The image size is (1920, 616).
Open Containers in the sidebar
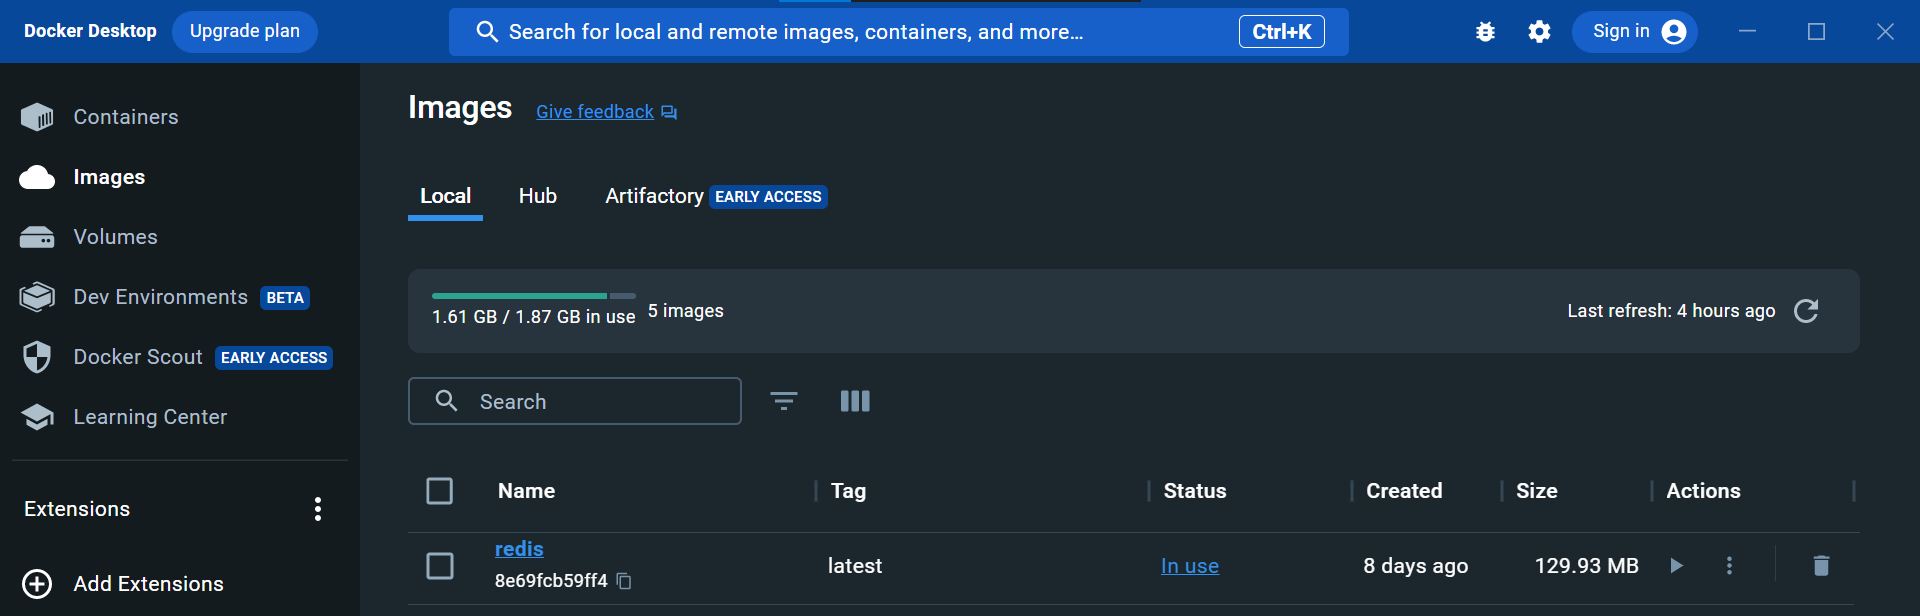[125, 117]
